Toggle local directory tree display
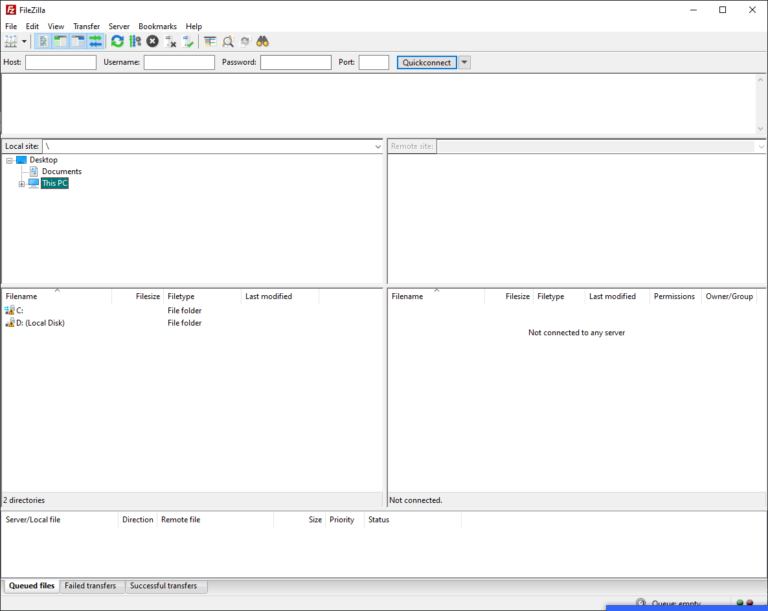This screenshot has height=611, width=768. pos(61,41)
